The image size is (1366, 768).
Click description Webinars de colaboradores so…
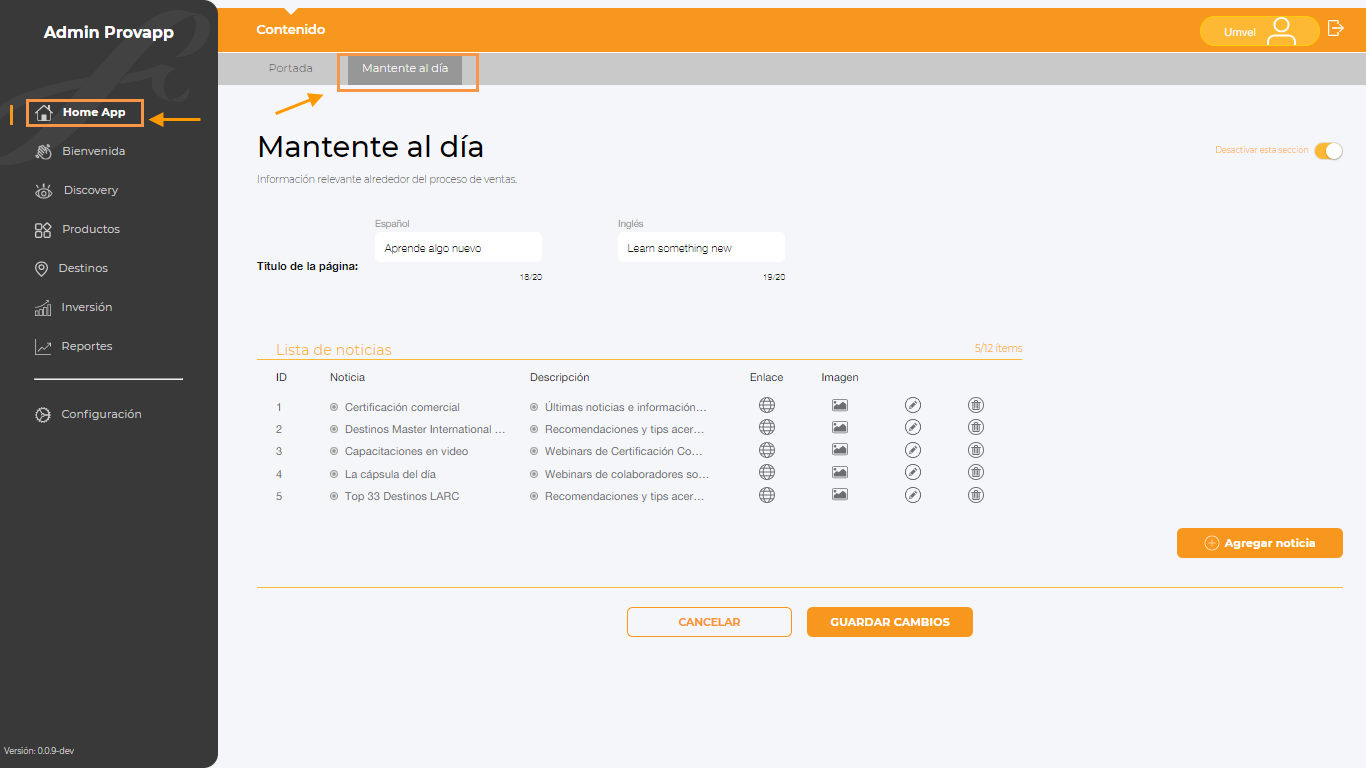(627, 474)
